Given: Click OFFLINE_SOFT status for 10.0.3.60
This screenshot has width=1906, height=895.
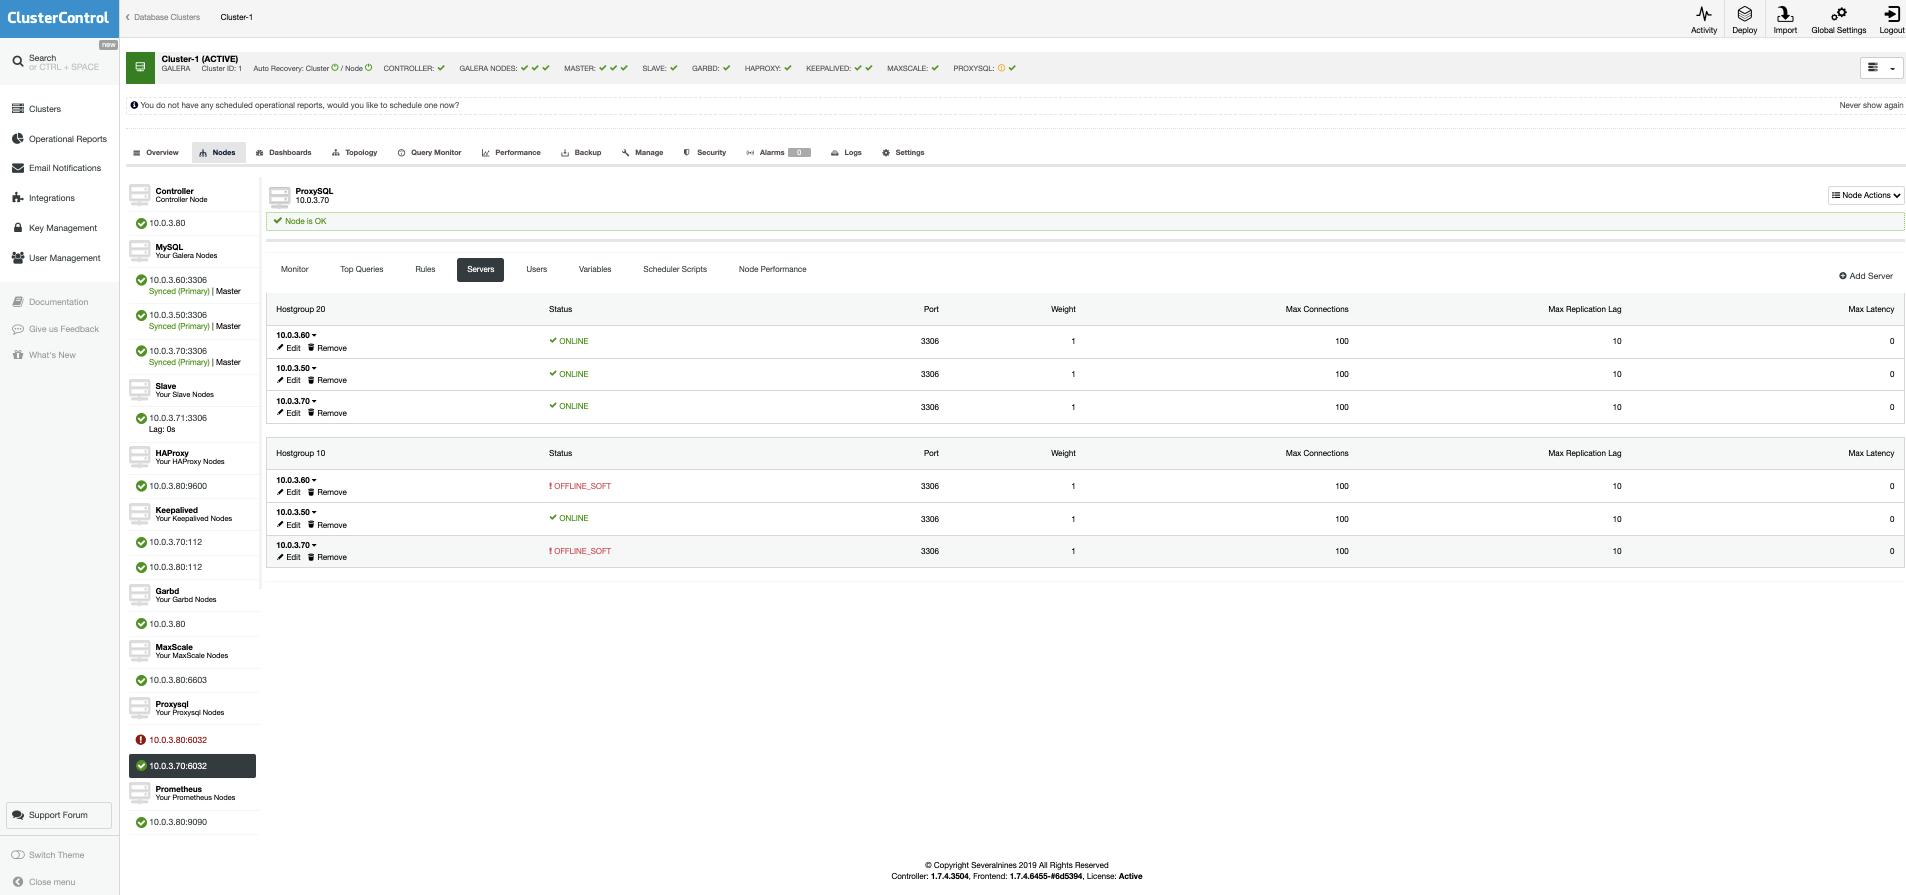Looking at the screenshot, I should [580, 486].
